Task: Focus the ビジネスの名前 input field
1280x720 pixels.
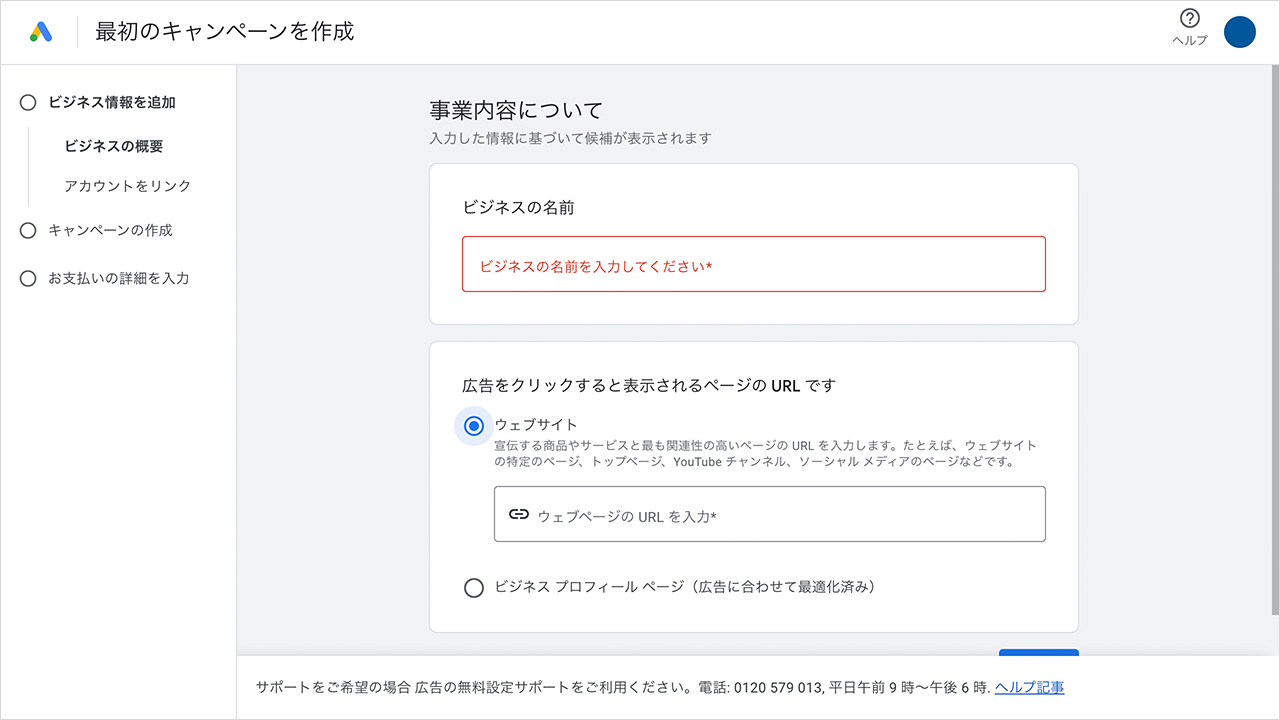Action: [754, 264]
